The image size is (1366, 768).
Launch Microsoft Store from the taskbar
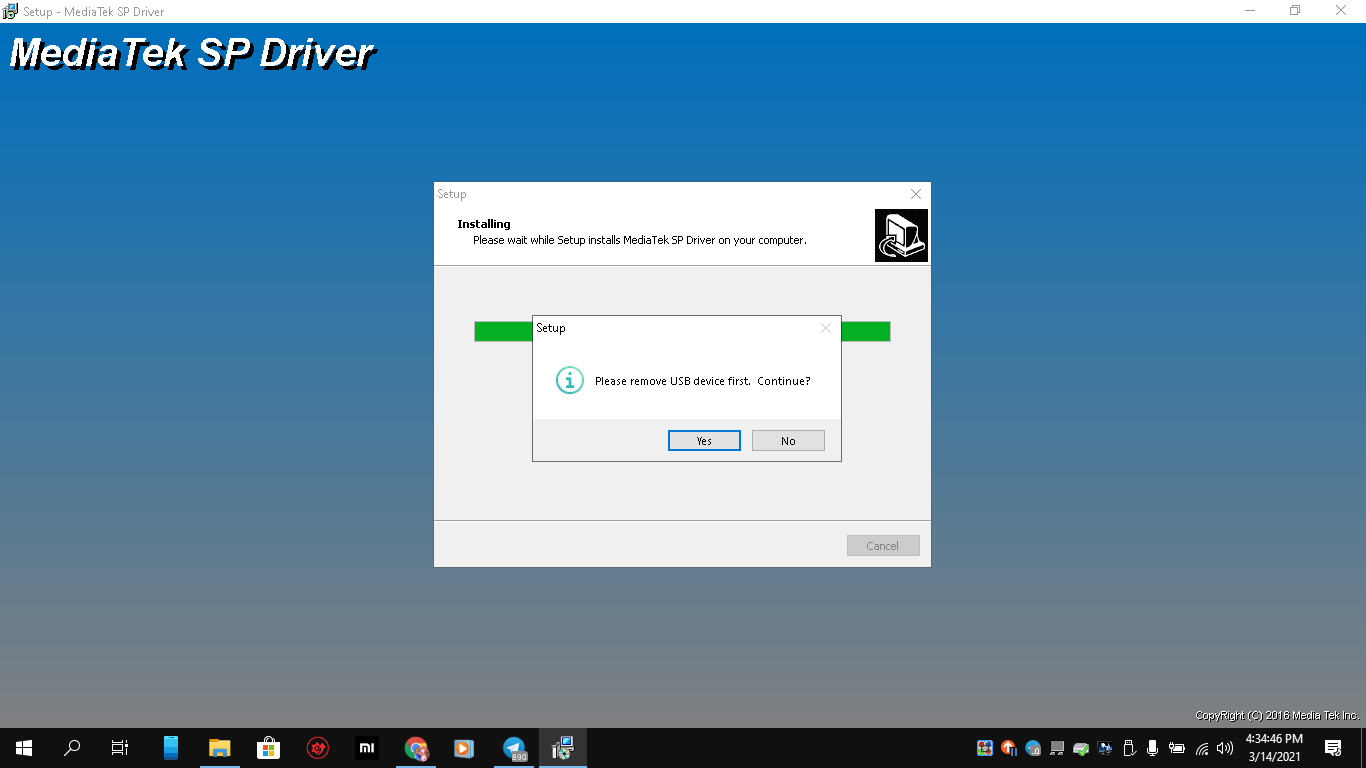(269, 748)
